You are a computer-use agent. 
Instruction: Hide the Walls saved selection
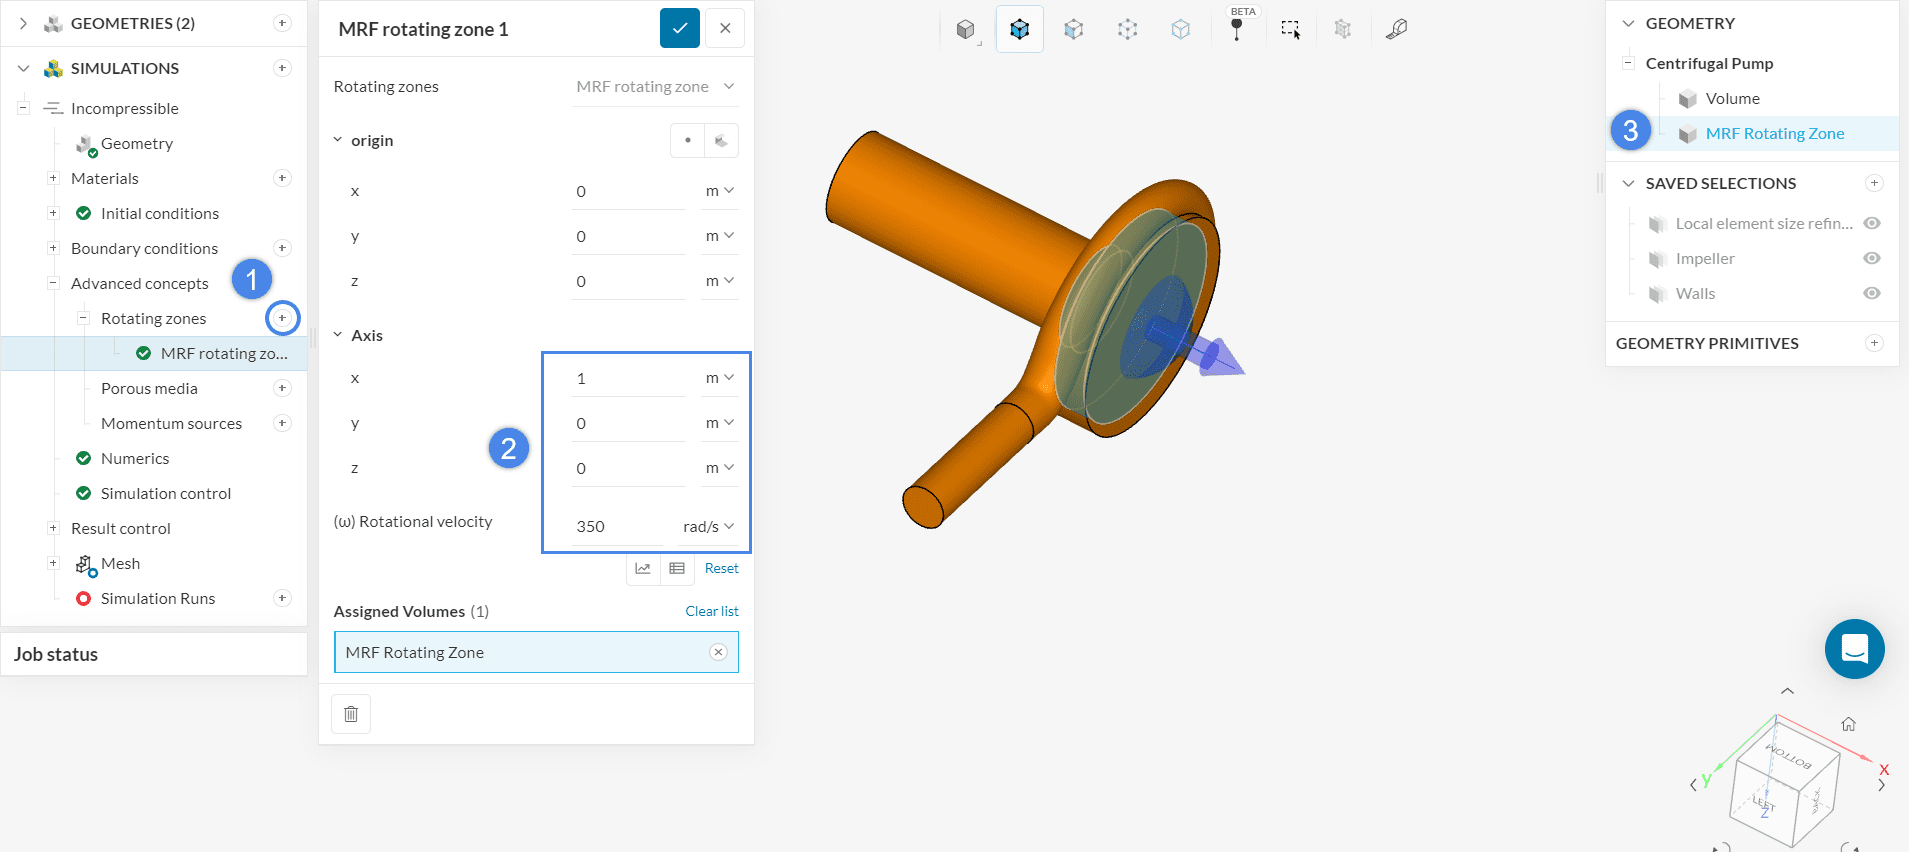(x=1872, y=293)
